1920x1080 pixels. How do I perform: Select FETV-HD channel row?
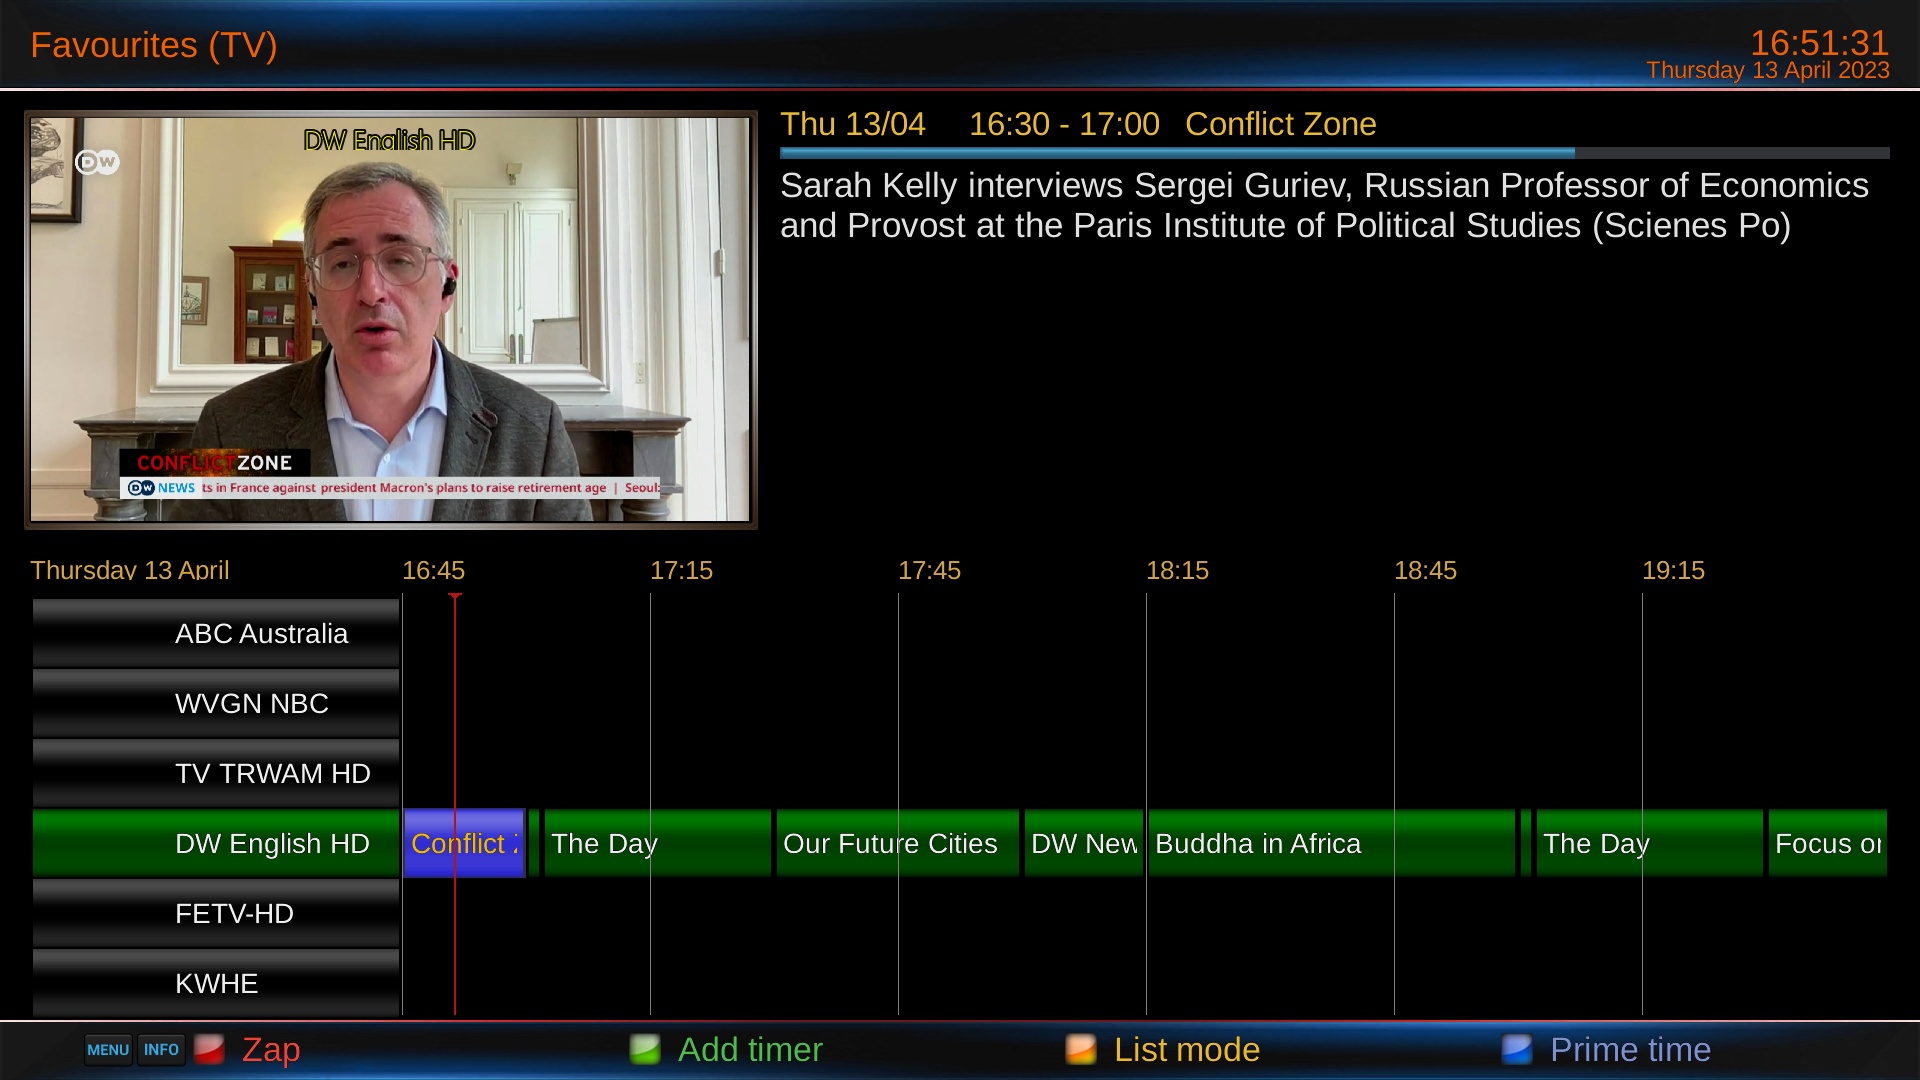coord(216,913)
